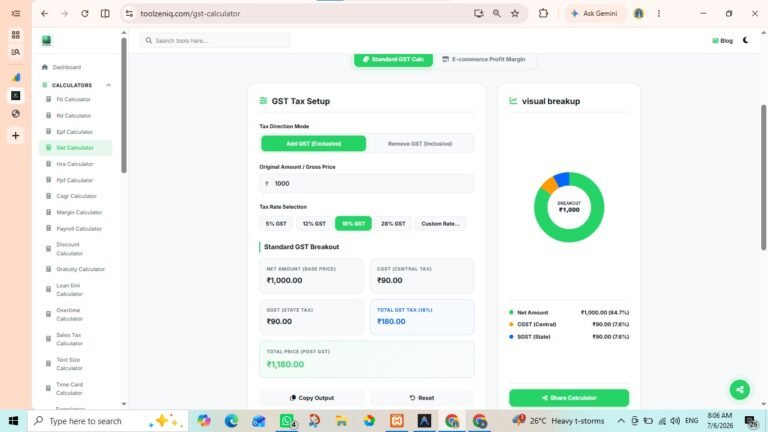Open WhatsApp from taskbar
The image size is (768, 432).
287,421
